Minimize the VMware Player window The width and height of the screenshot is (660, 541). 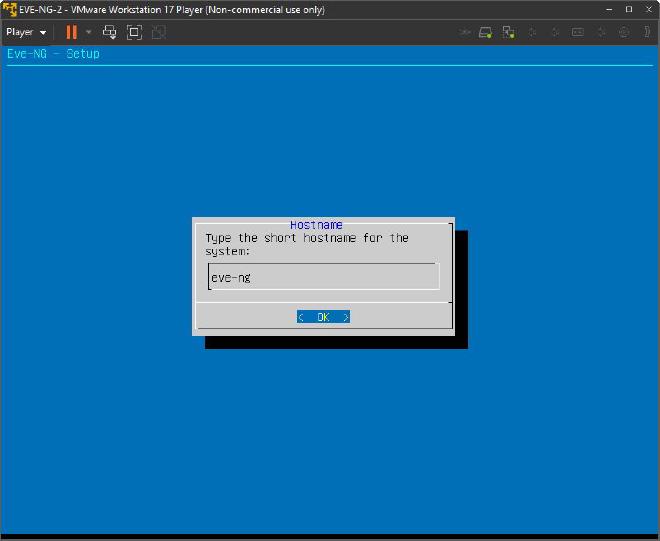coord(609,9)
